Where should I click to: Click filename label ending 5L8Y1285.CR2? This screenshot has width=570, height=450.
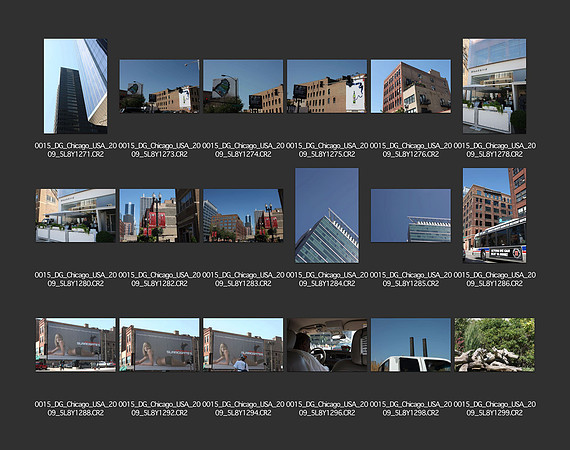(411, 279)
